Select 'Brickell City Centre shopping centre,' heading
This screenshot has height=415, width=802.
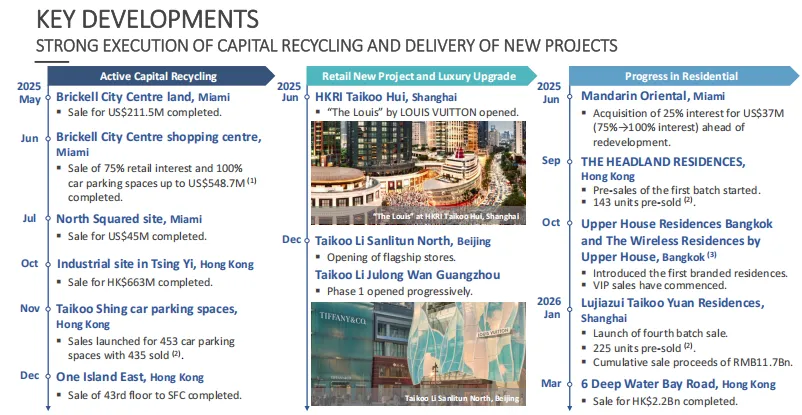point(159,137)
